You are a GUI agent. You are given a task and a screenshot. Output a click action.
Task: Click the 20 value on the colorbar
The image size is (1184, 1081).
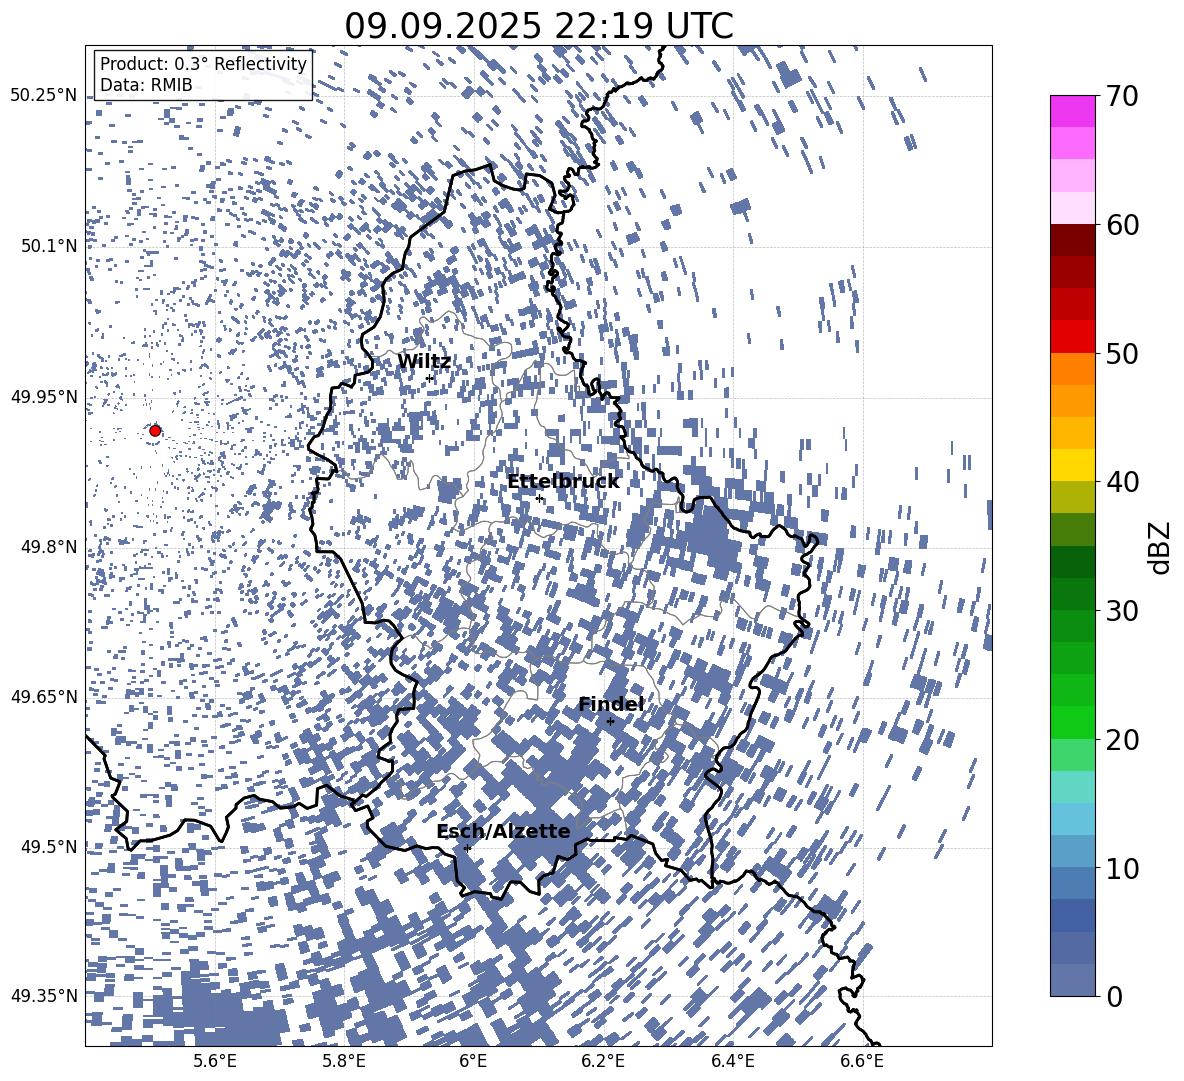tap(1121, 739)
